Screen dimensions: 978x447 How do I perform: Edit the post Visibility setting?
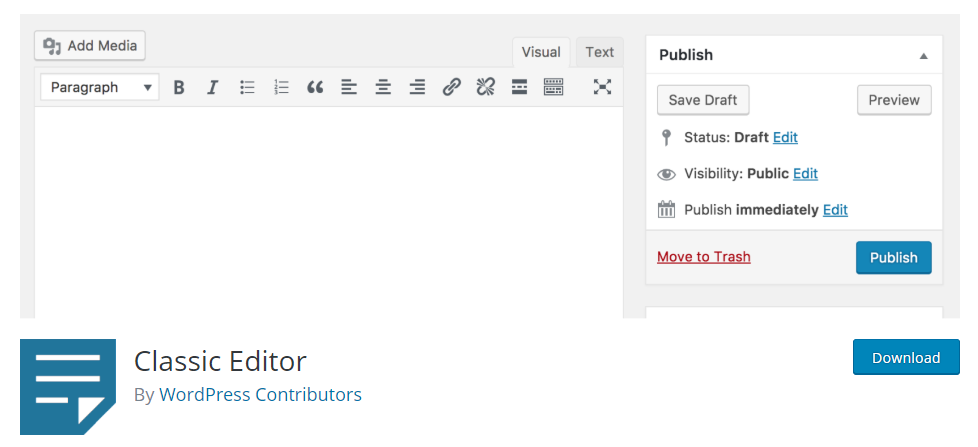coord(805,174)
